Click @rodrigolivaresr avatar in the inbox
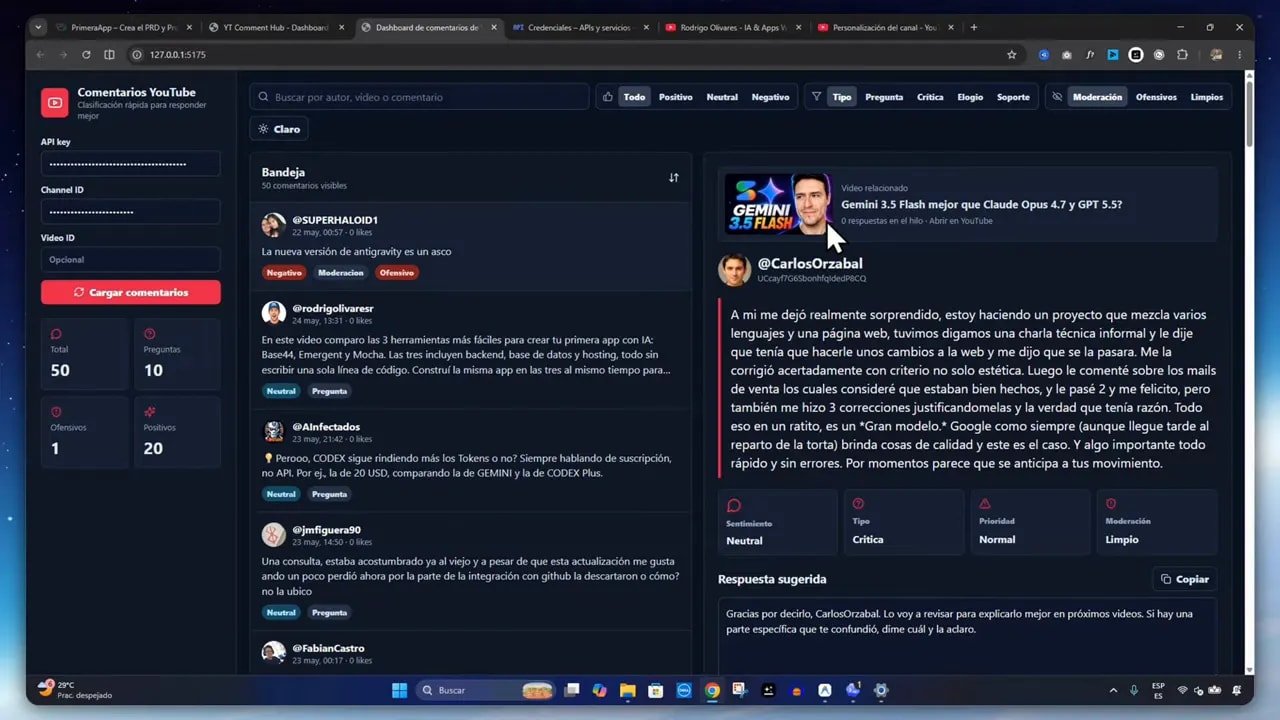Viewport: 1280px width, 720px height. pyautogui.click(x=274, y=313)
